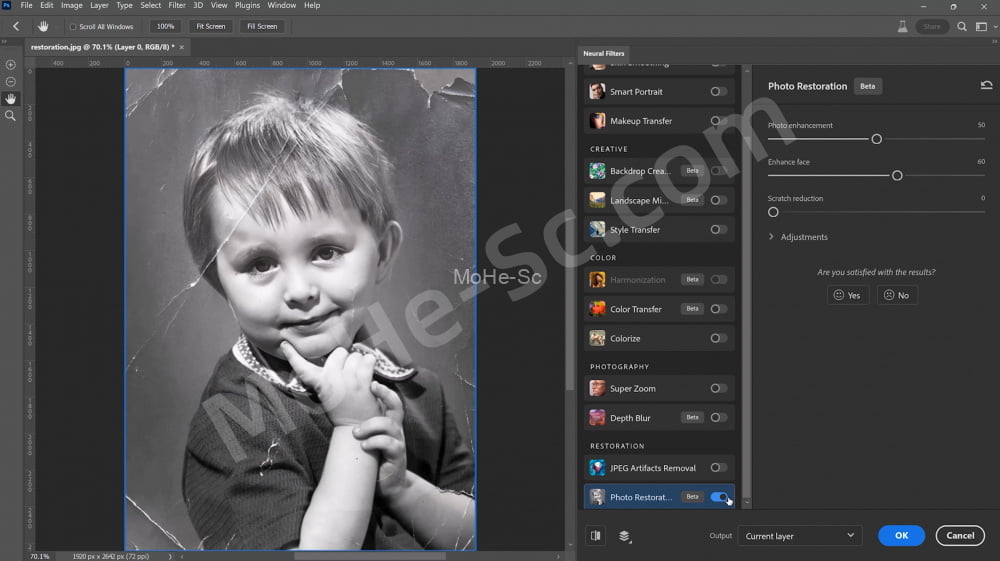The image size is (1000, 561).
Task: Open the workspace layout switcher icon
Action: 982,26
